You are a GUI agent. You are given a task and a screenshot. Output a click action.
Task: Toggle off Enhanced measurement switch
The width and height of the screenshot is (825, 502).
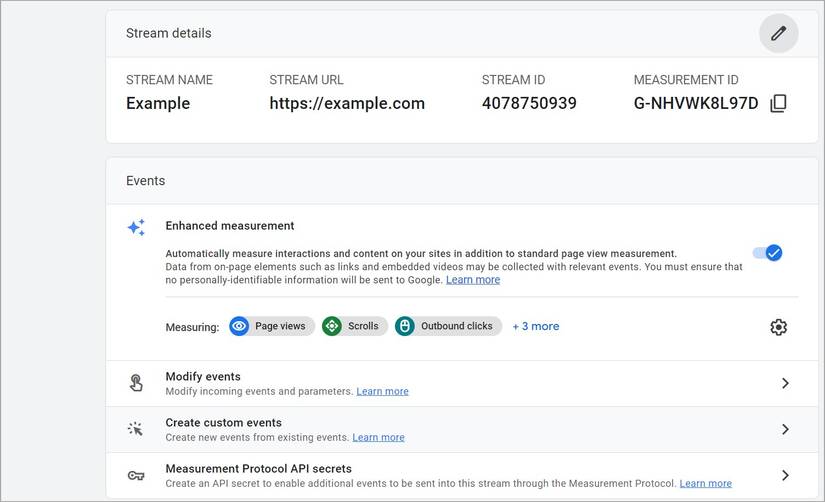(x=768, y=253)
